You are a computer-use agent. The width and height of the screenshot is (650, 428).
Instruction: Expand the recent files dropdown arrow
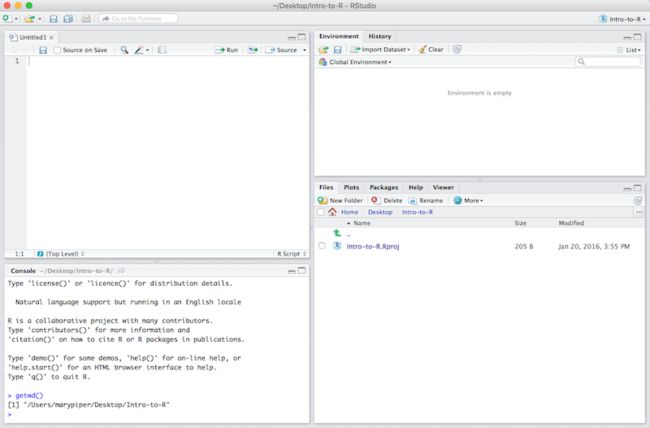pyautogui.click(x=40, y=19)
